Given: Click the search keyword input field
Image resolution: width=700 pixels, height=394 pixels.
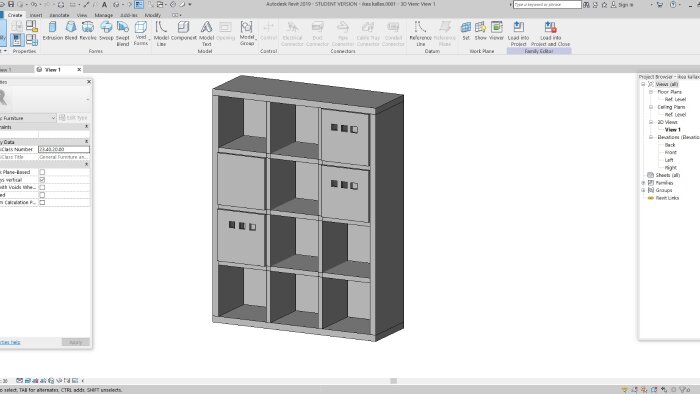Looking at the screenshot, I should click(x=547, y=4).
